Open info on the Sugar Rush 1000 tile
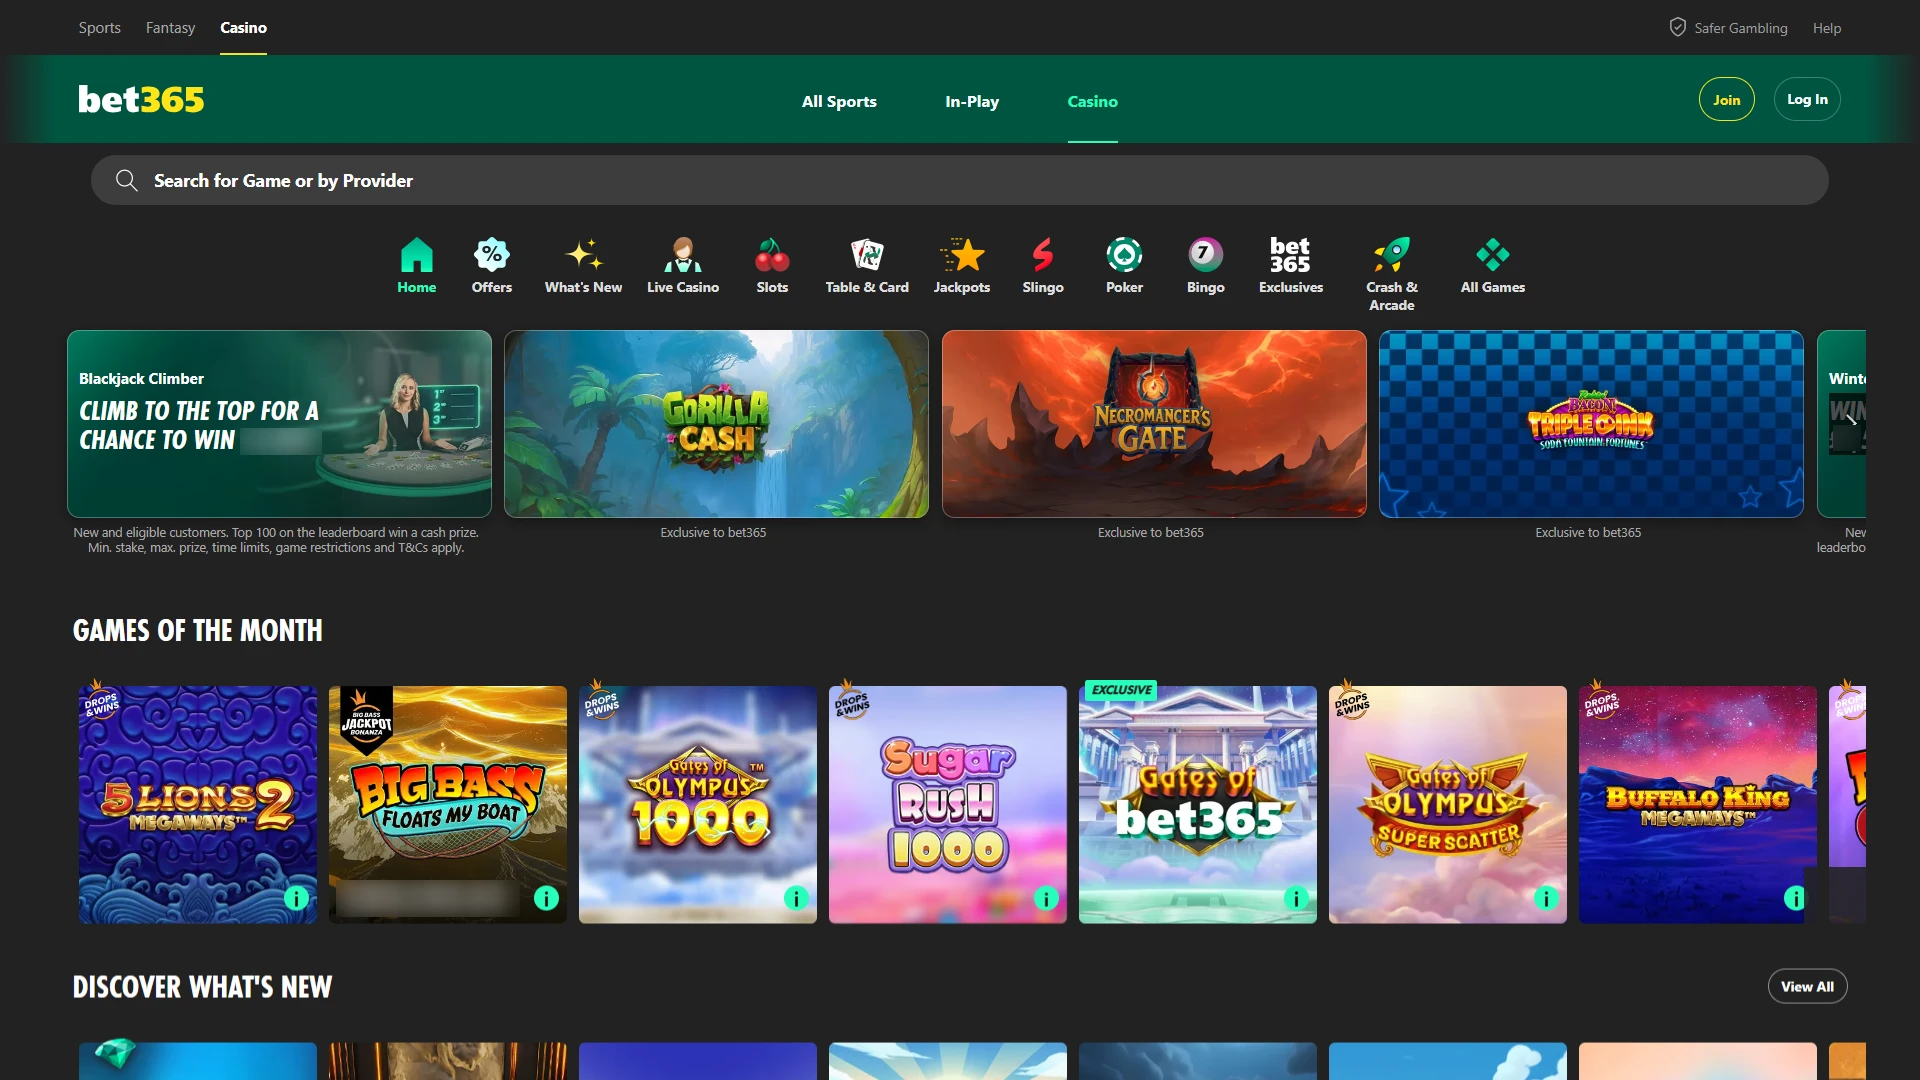The image size is (1920, 1080). coord(1046,898)
